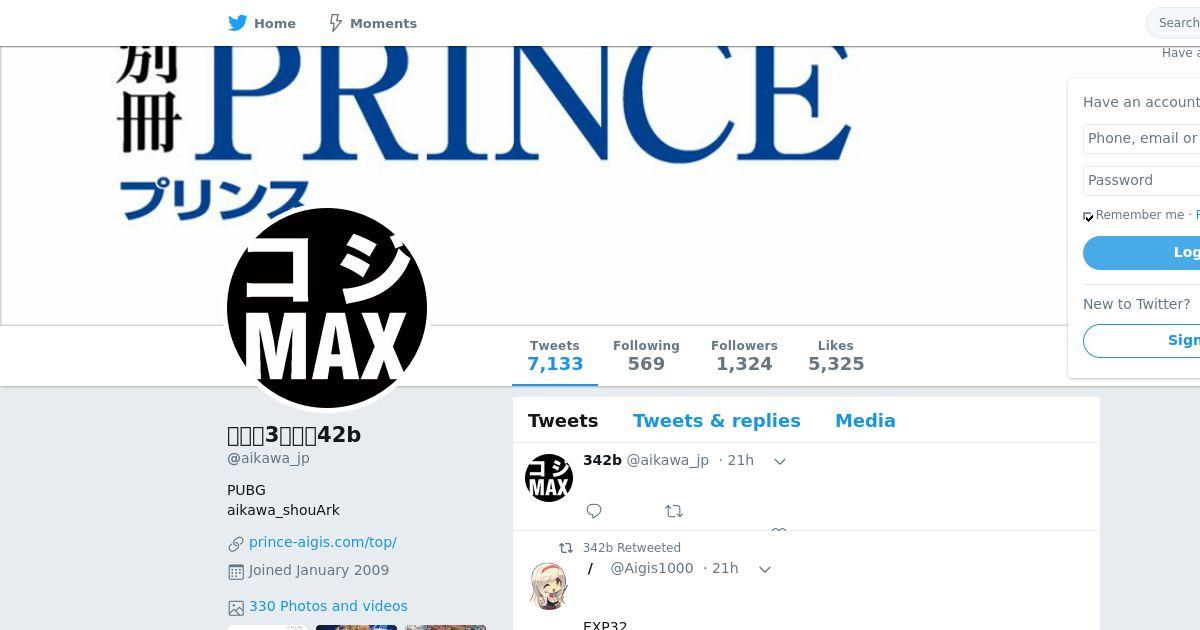The height and width of the screenshot is (630, 1200).
Task: Reply to the 342b tweet
Action: point(594,511)
